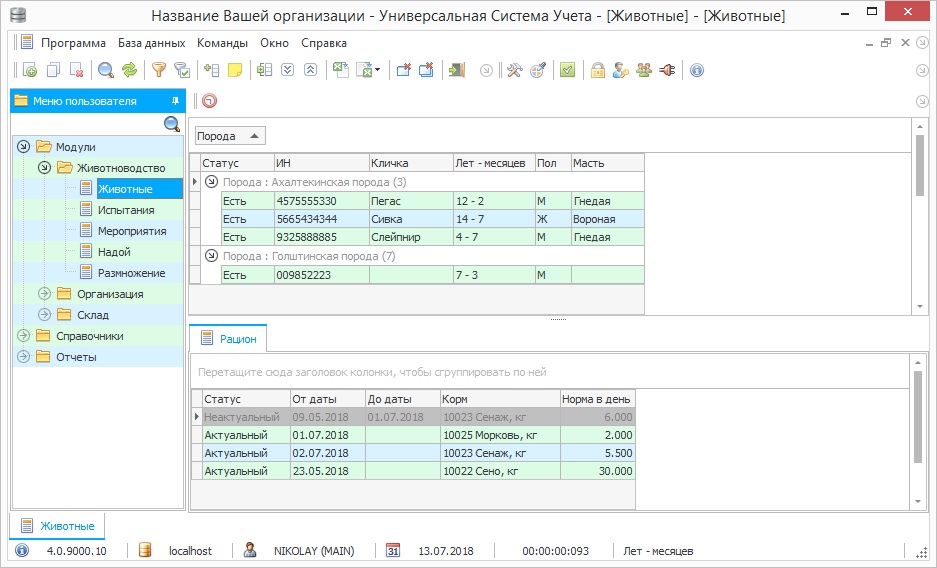Screen dimensions: 937x568
Task: Switch to the Рацион tab
Action: click(228, 339)
